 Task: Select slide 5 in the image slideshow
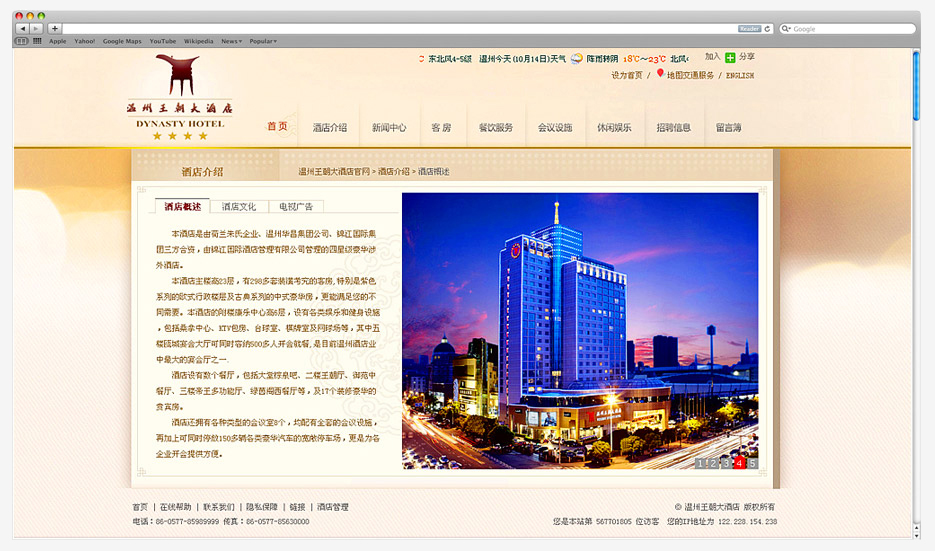click(x=752, y=463)
